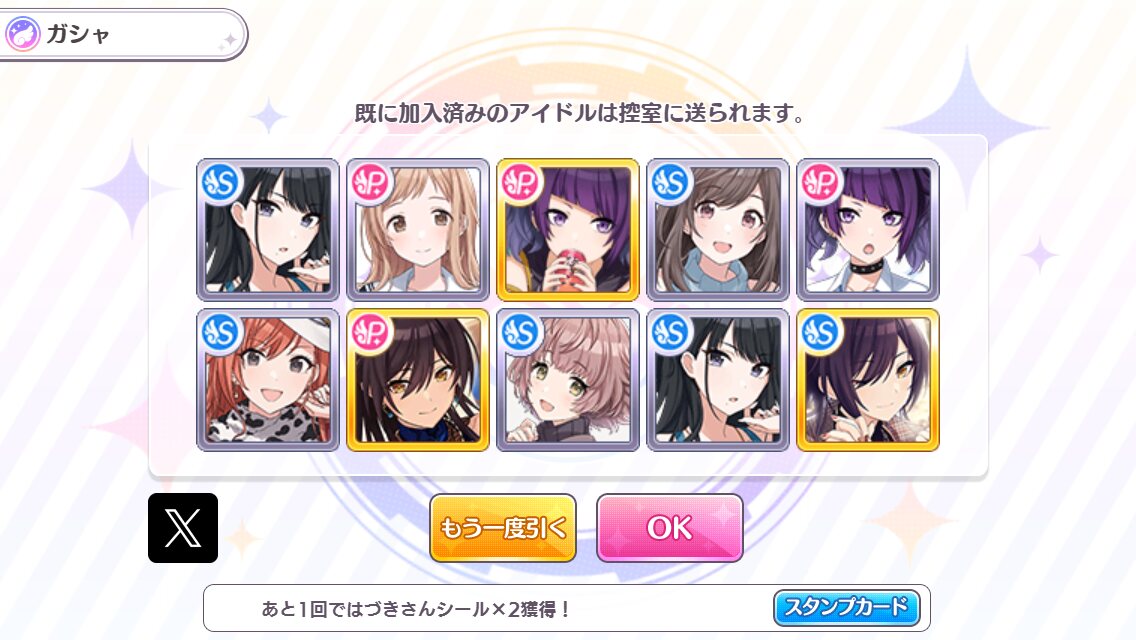Select the purple-haired idol with black choker

coord(868,230)
